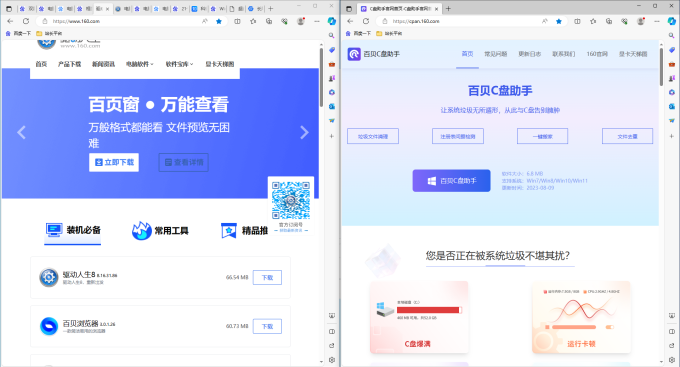Open 更新日志 tab

point(530,54)
